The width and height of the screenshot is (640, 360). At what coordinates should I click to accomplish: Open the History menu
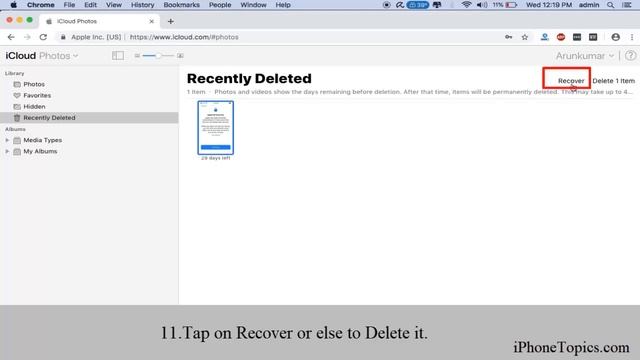(142, 5)
